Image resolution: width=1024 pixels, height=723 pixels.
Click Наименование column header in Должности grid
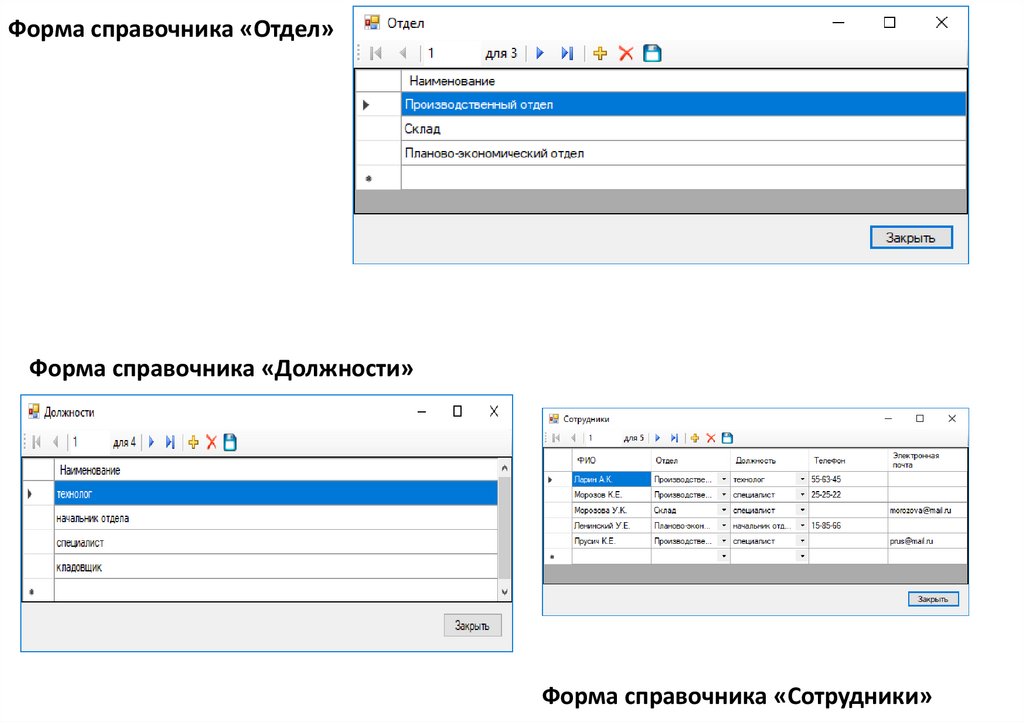(276, 470)
